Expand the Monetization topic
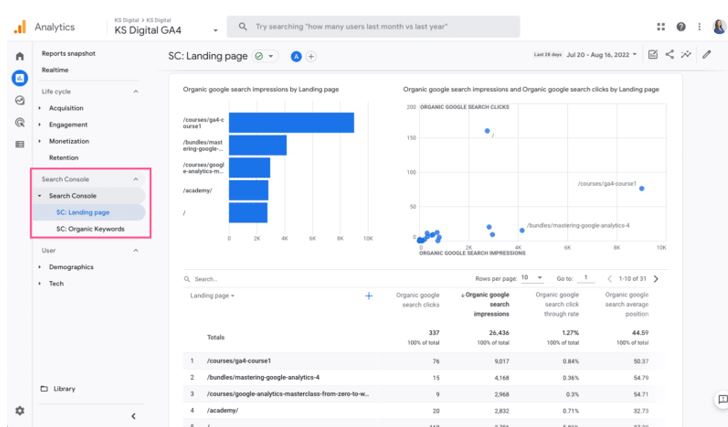Screen dimensions: 728x427 39,141
